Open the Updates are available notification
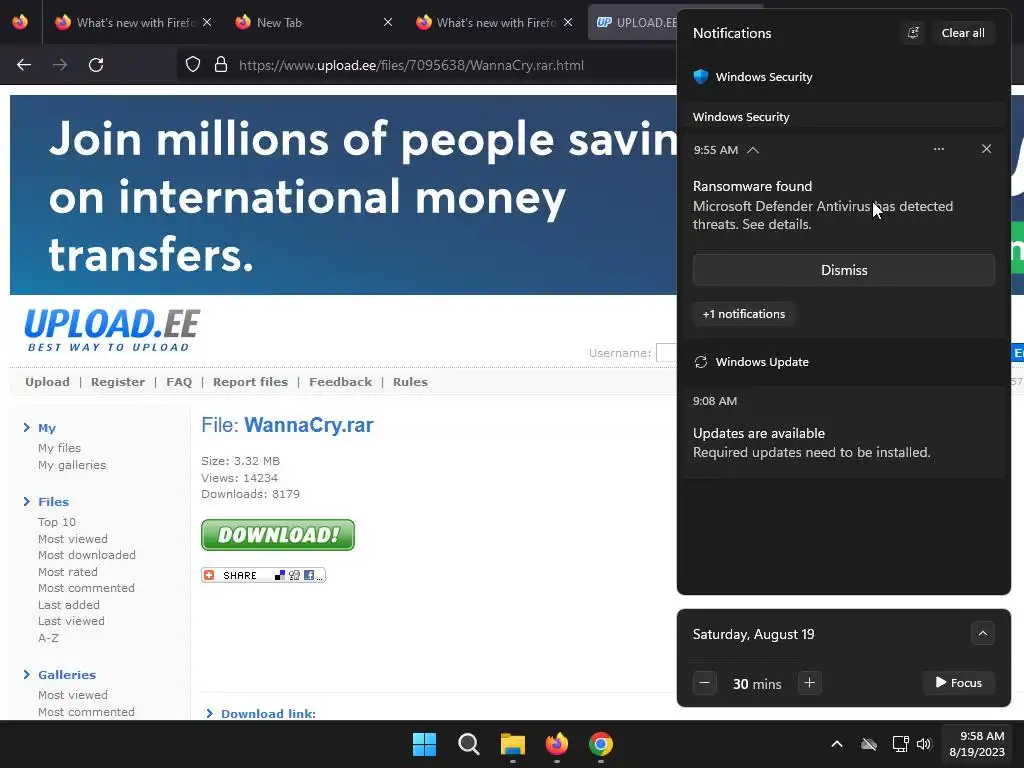Viewport: 1024px width, 768px height. (844, 432)
